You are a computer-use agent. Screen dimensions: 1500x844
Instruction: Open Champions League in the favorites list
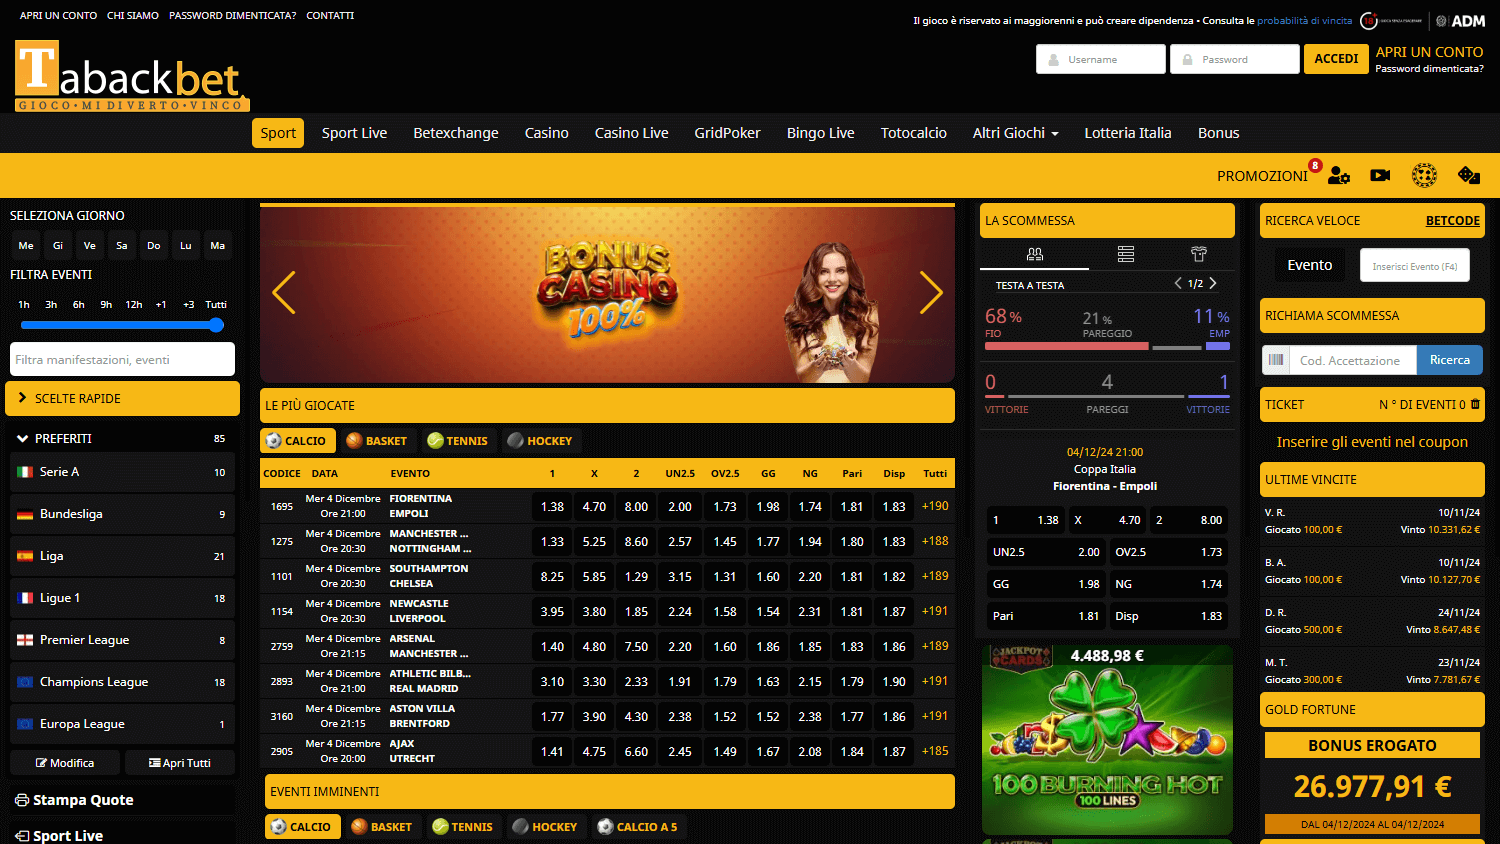tap(122, 682)
